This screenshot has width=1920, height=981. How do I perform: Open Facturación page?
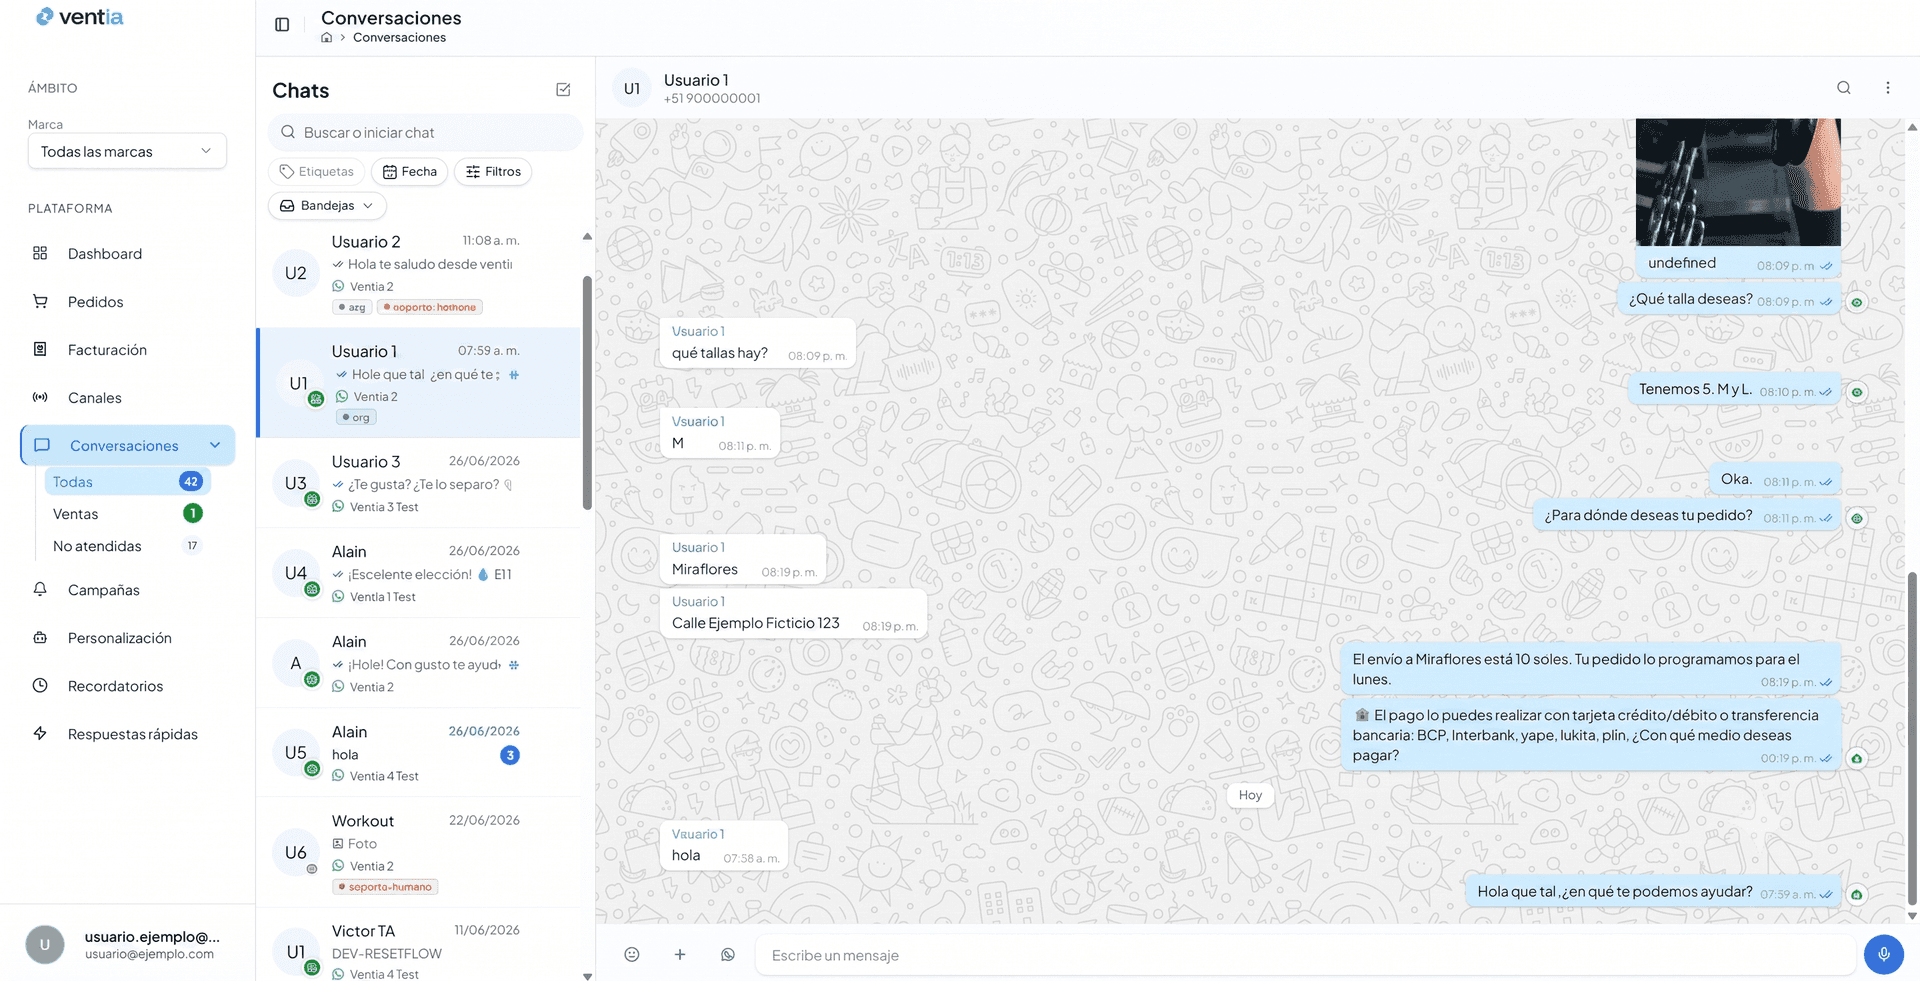[107, 350]
